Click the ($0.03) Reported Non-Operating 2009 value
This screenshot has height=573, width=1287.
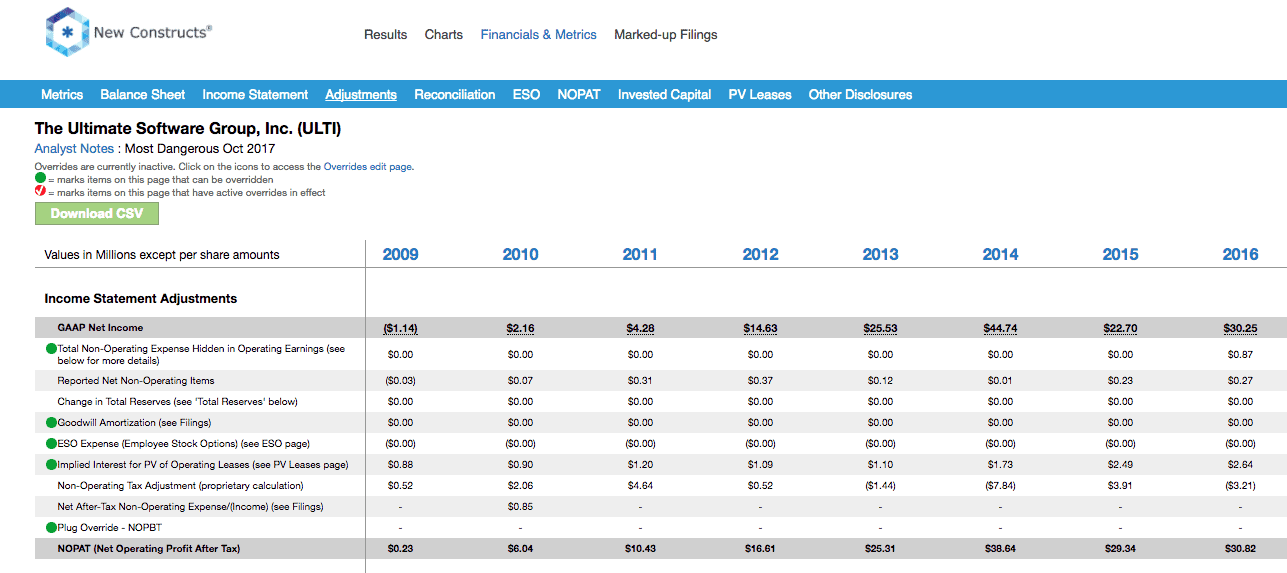pyautogui.click(x=400, y=380)
